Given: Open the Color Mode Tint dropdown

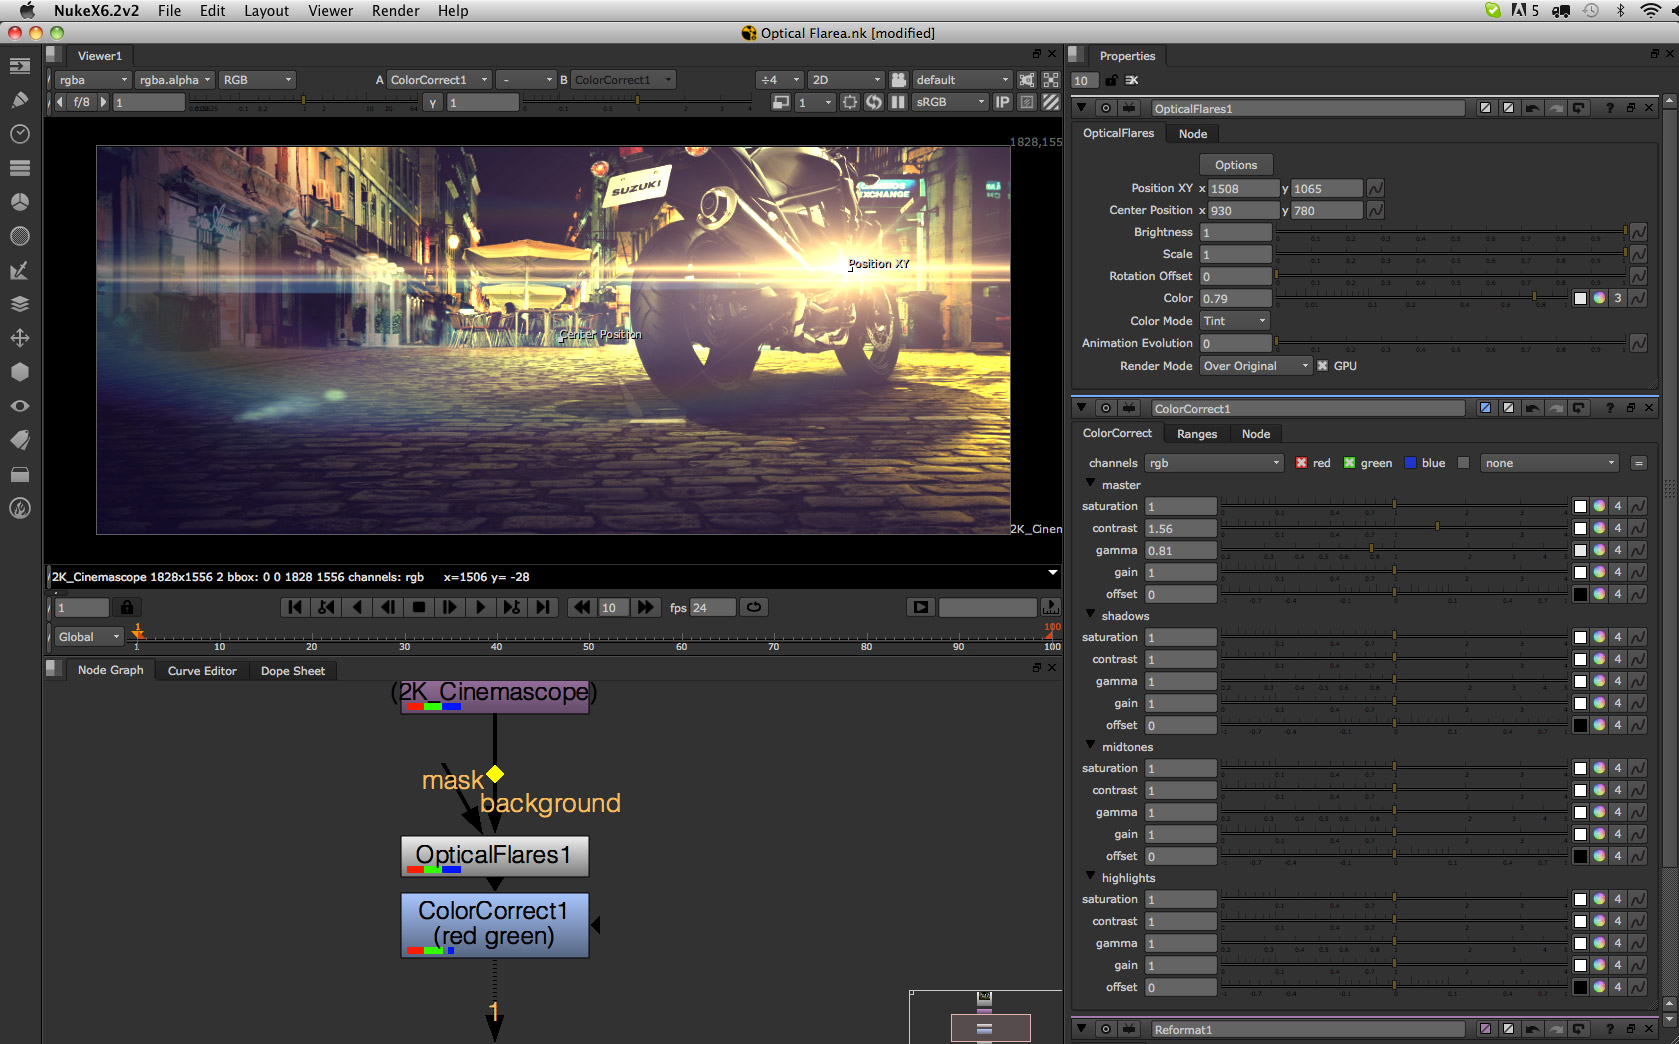Looking at the screenshot, I should [x=1233, y=320].
